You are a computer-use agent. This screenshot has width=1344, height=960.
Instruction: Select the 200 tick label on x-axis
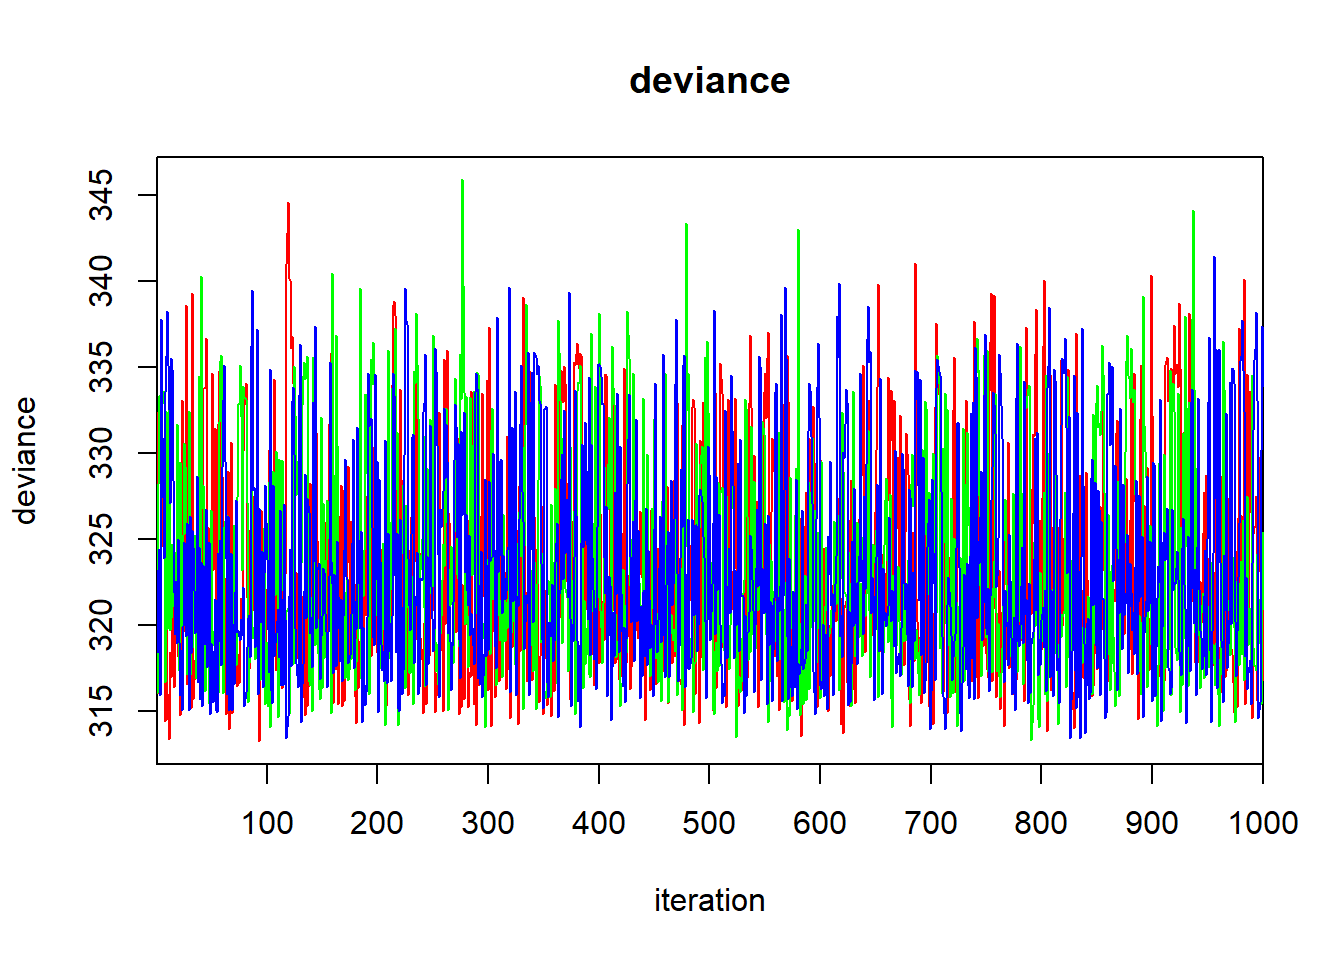pyautogui.click(x=377, y=823)
